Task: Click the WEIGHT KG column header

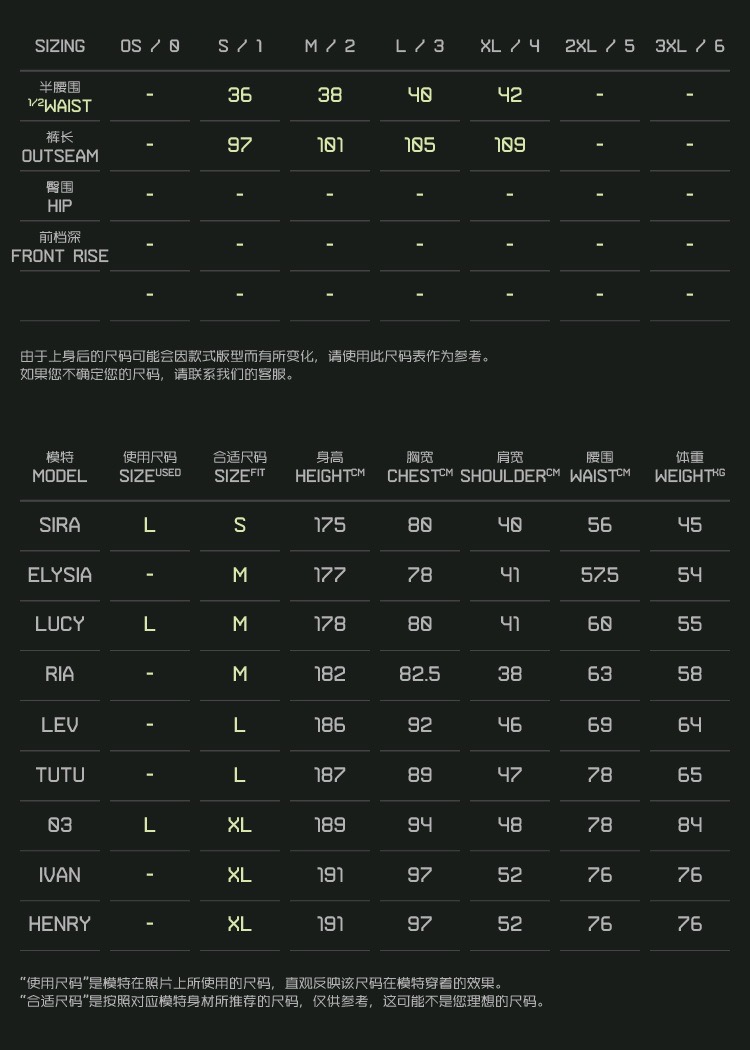Action: click(x=690, y=467)
